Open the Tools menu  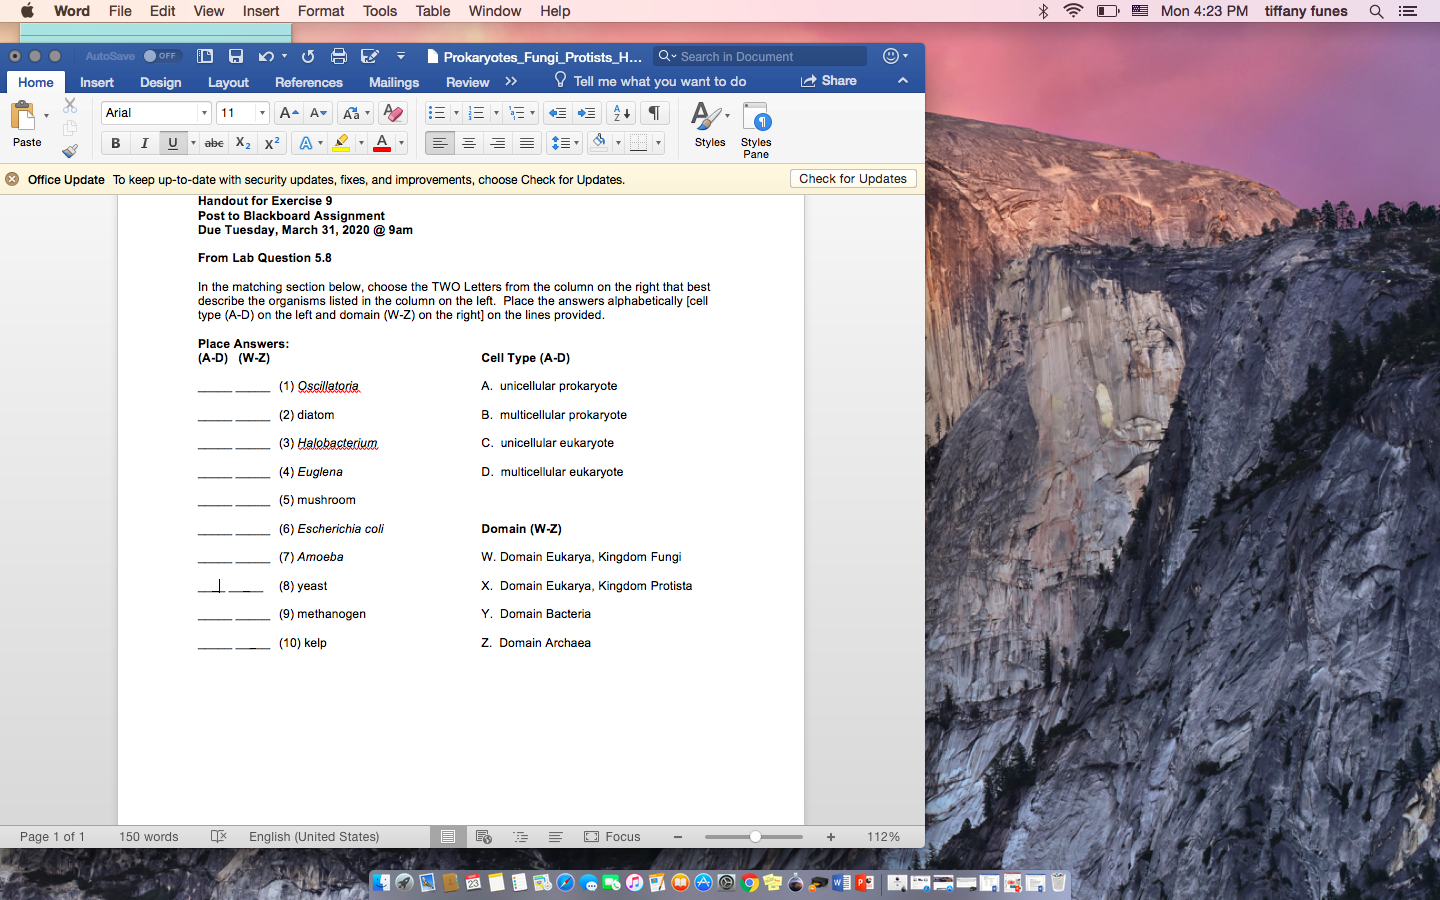tap(379, 11)
